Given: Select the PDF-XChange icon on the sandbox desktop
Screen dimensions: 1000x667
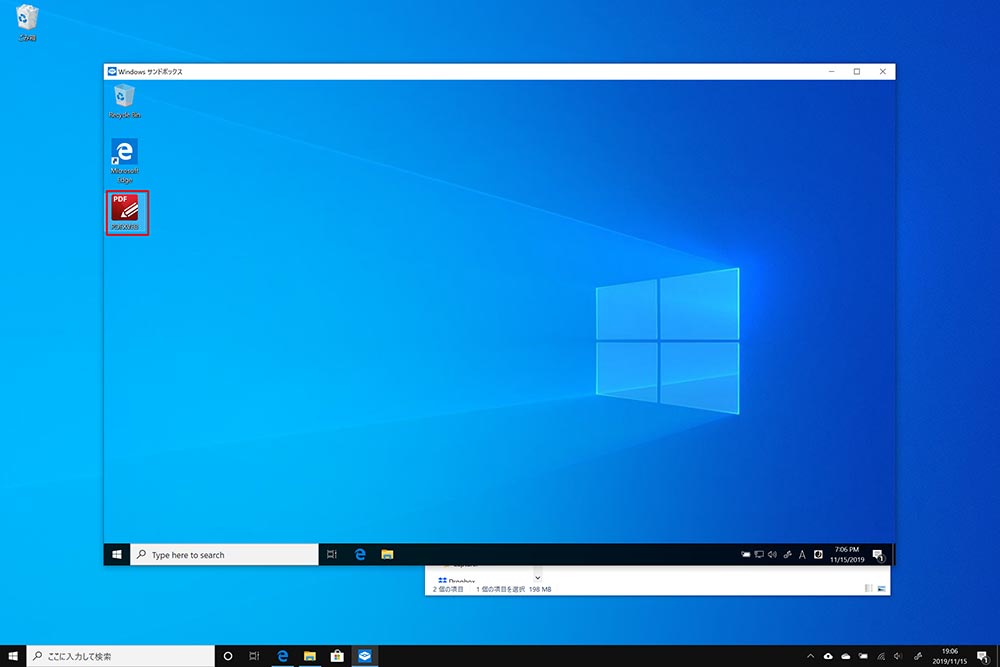Looking at the screenshot, I should [125, 212].
